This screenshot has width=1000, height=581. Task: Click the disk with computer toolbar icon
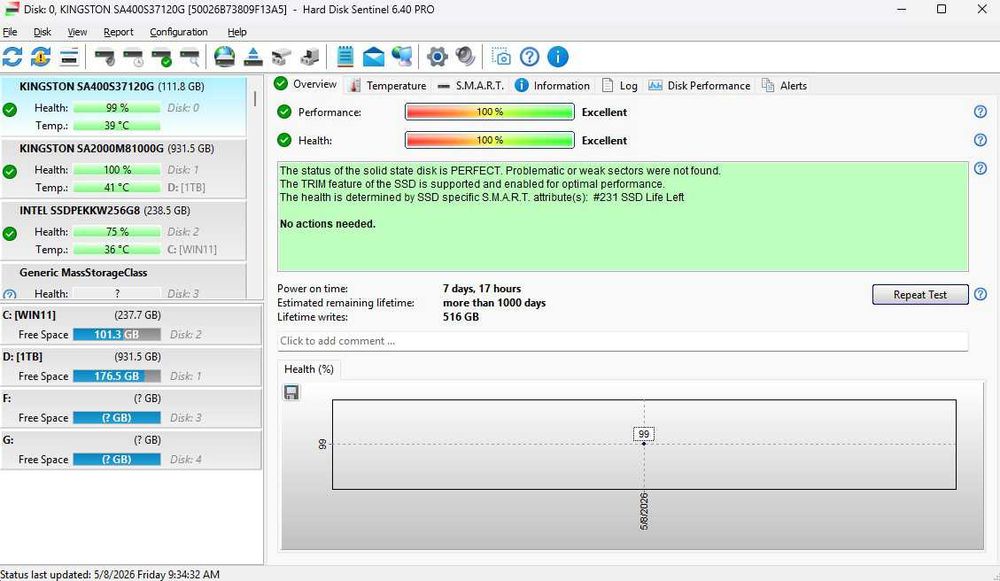tap(310, 57)
